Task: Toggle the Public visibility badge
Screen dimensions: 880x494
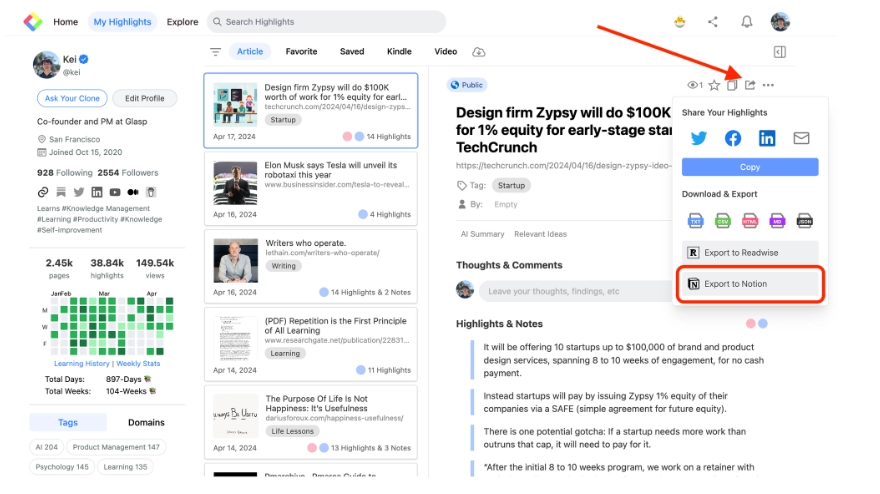Action: (467, 85)
